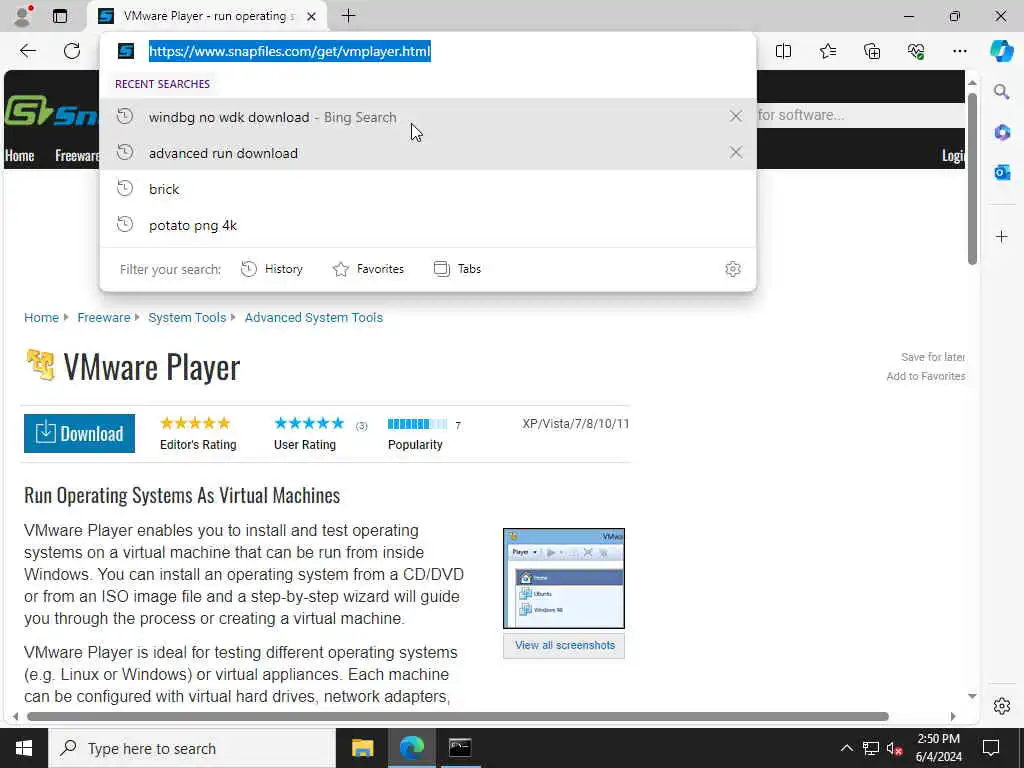Click the browser back arrow
Viewport: 1024px width, 768px height.
point(27,51)
